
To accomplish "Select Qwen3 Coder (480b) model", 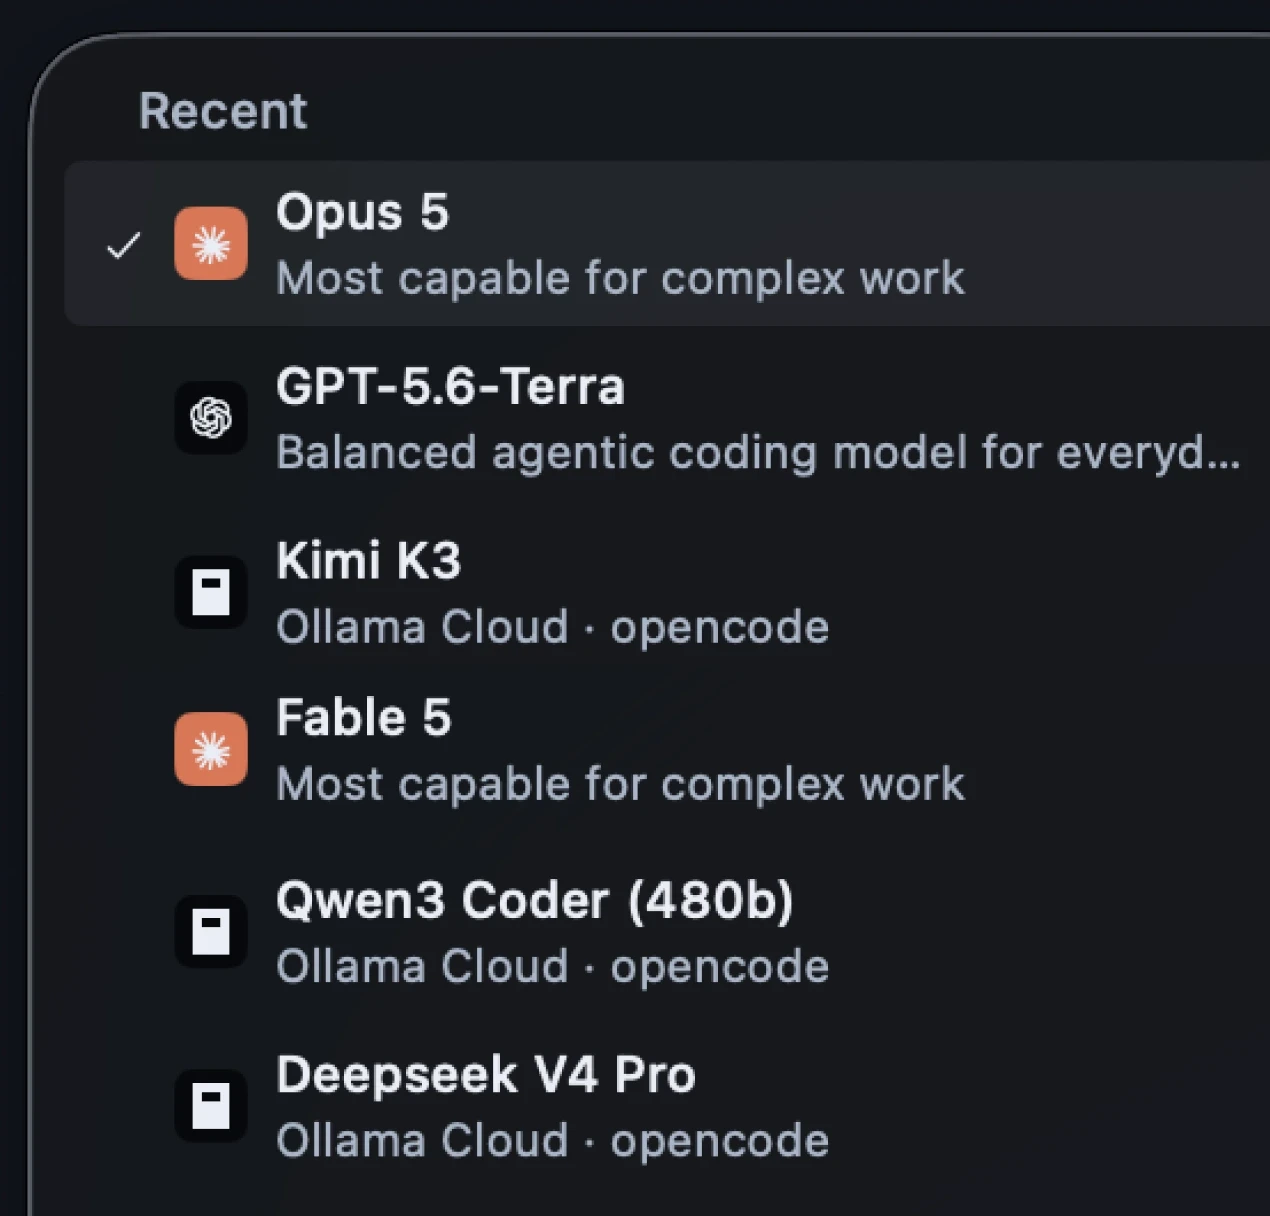I will click(667, 932).
